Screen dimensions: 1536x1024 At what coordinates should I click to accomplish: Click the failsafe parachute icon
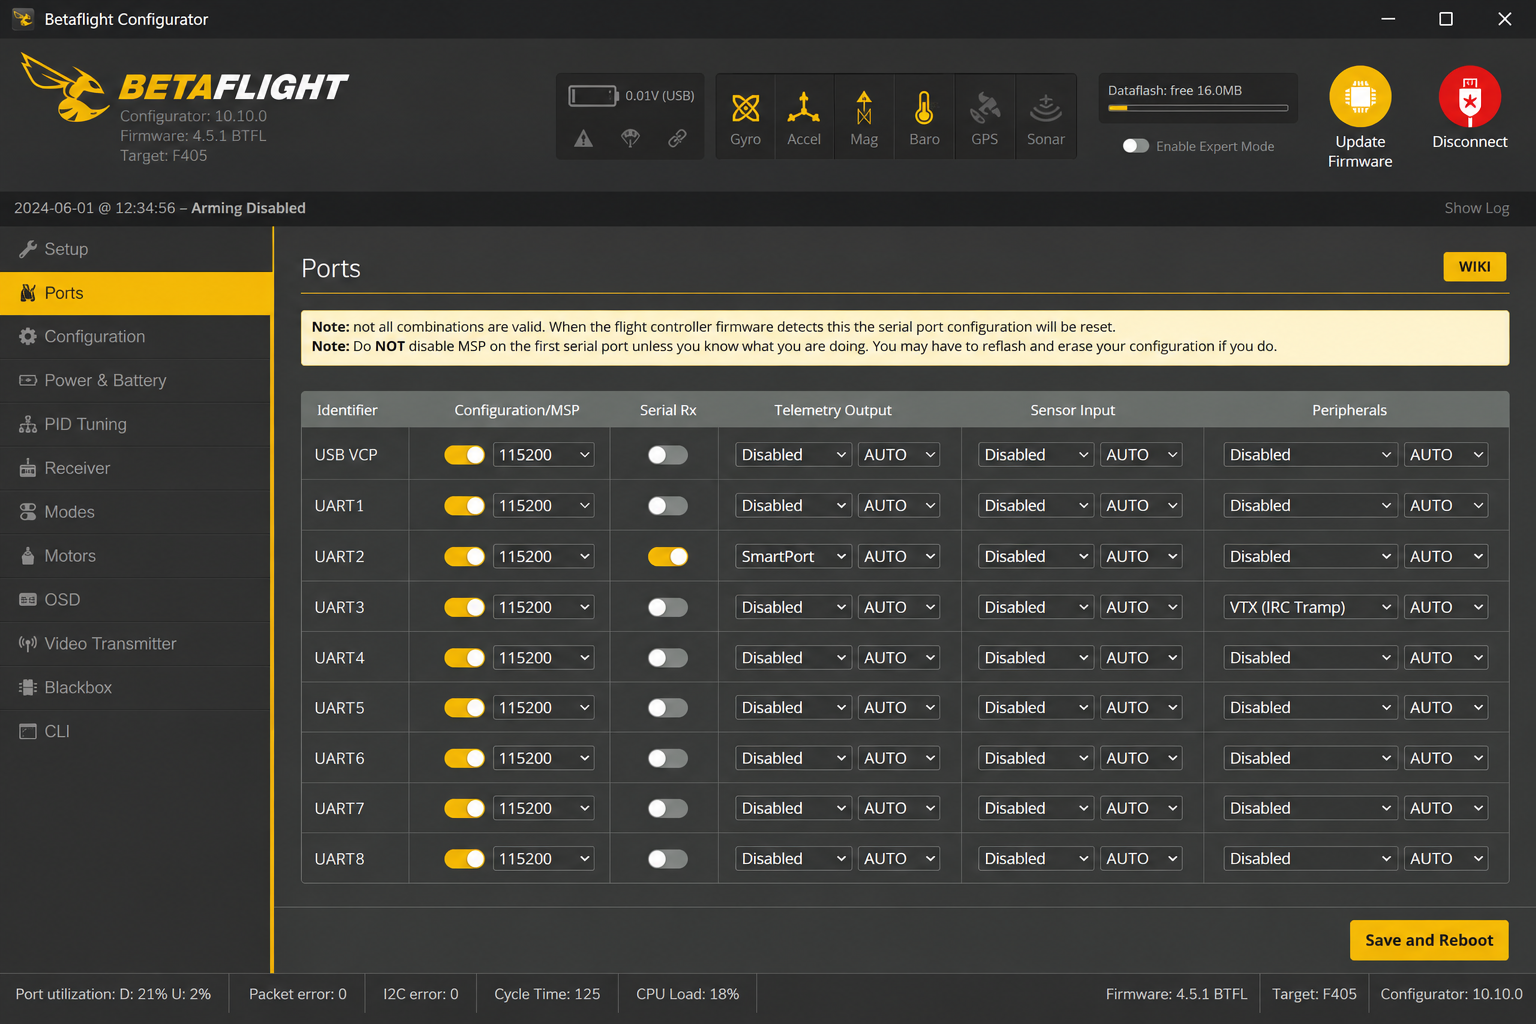click(630, 139)
